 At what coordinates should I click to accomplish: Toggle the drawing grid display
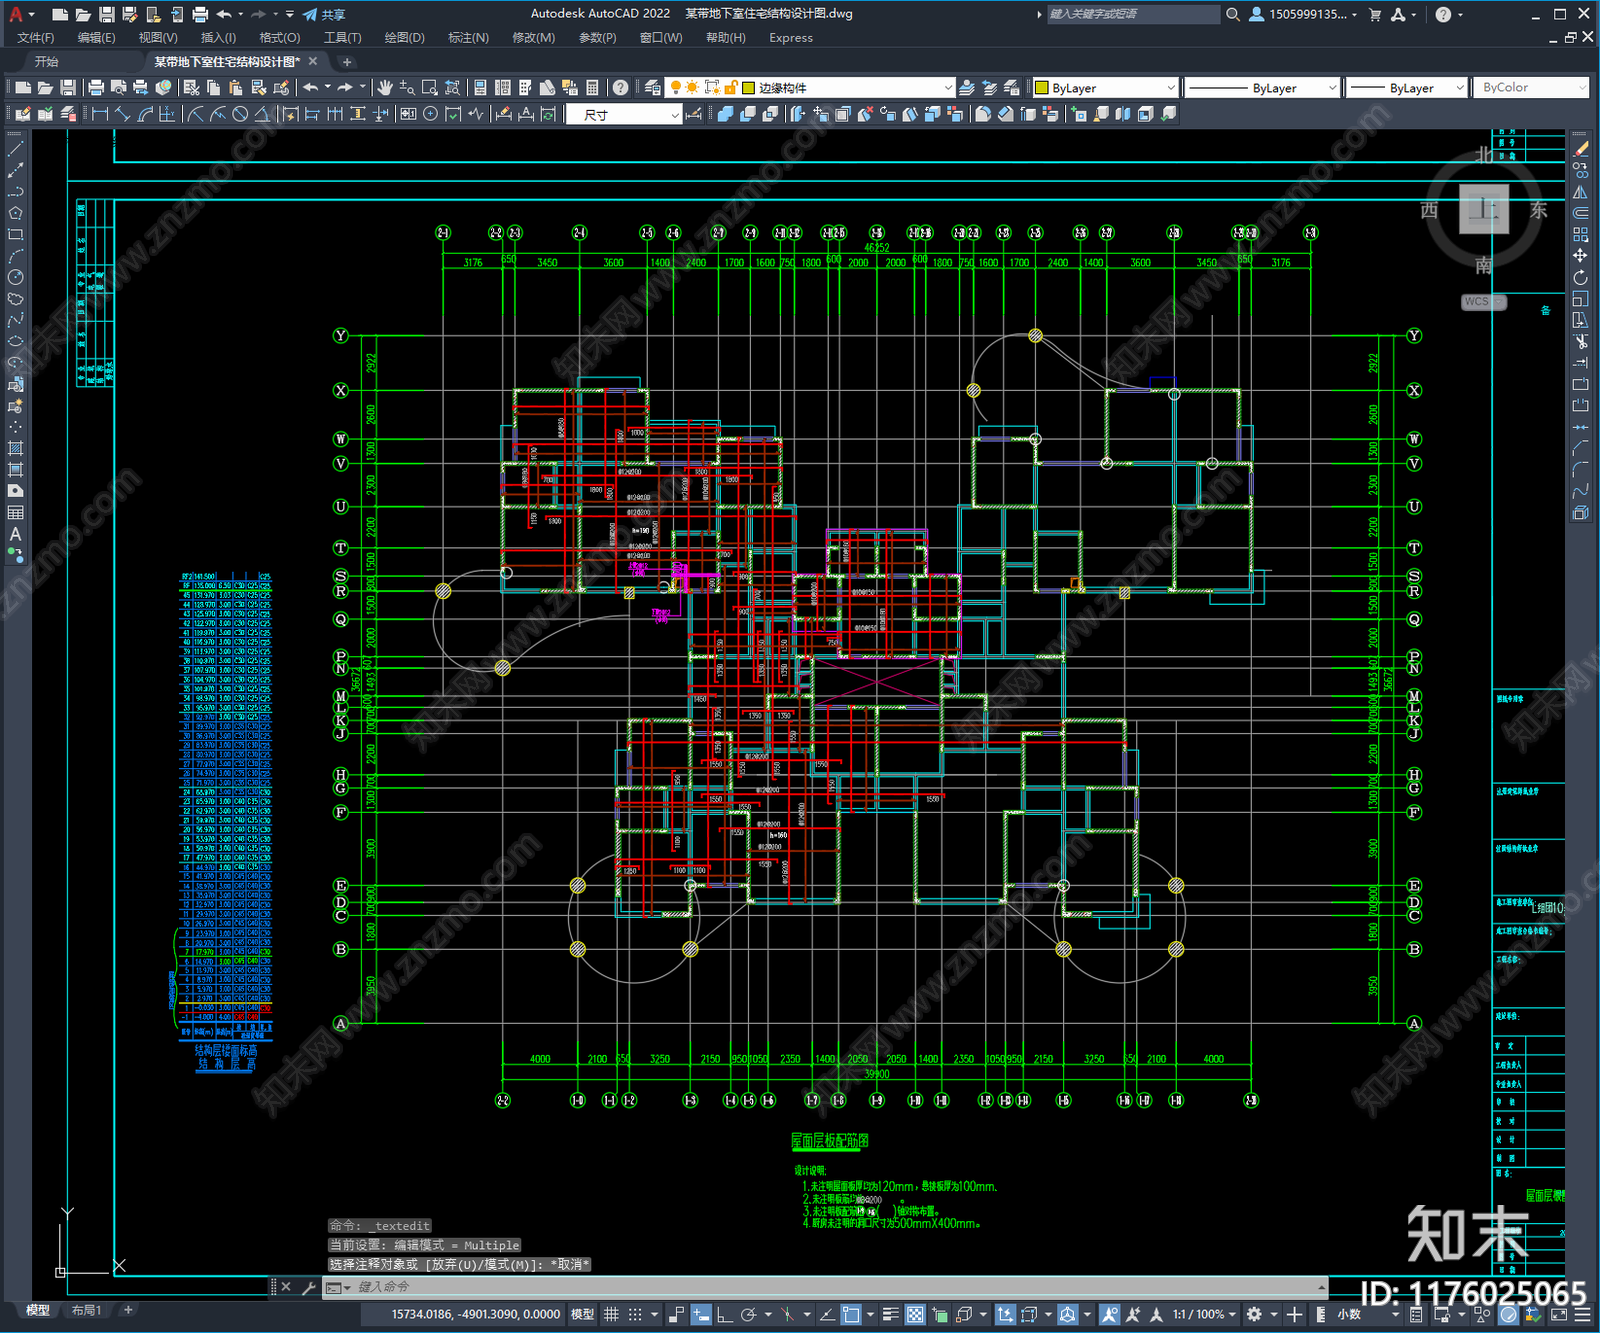click(x=611, y=1314)
